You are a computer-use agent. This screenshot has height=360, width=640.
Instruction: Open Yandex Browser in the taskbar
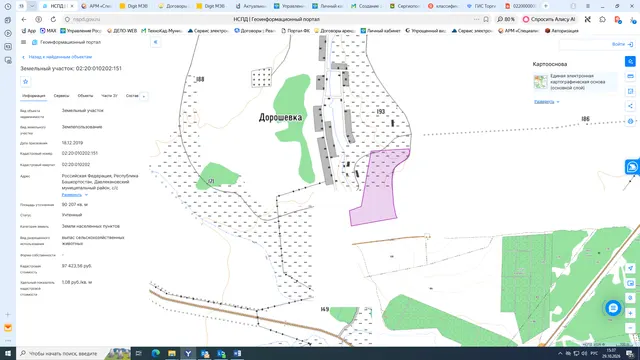click(x=188, y=353)
